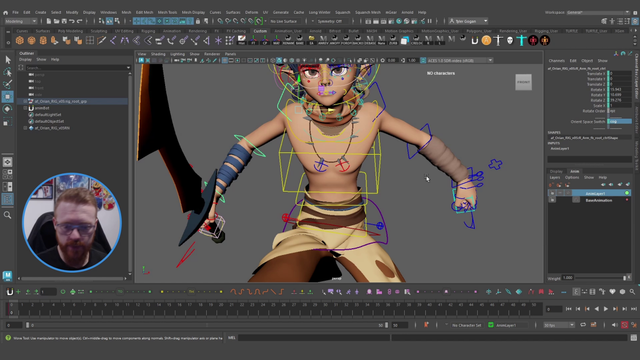The image size is (640, 360).
Task: Open the viewport Shading menu
Action: 158,54
